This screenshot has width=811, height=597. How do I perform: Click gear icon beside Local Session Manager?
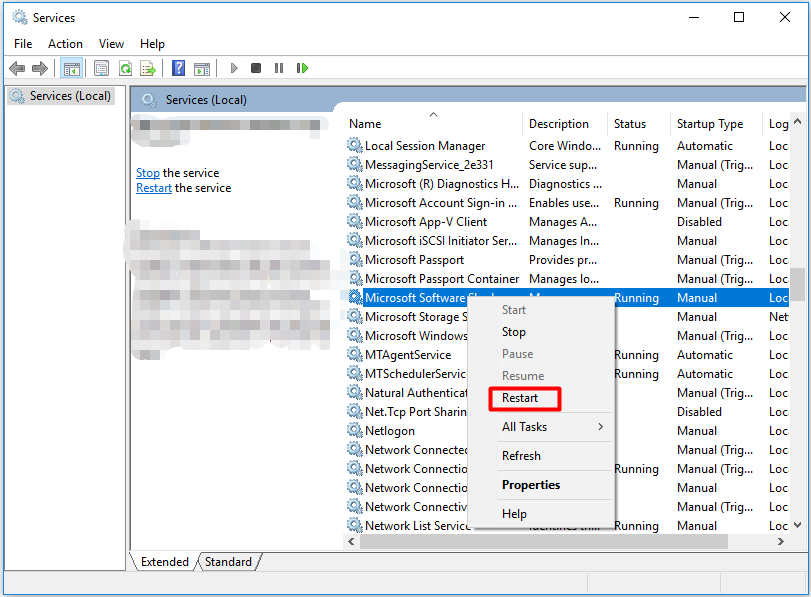coord(354,145)
